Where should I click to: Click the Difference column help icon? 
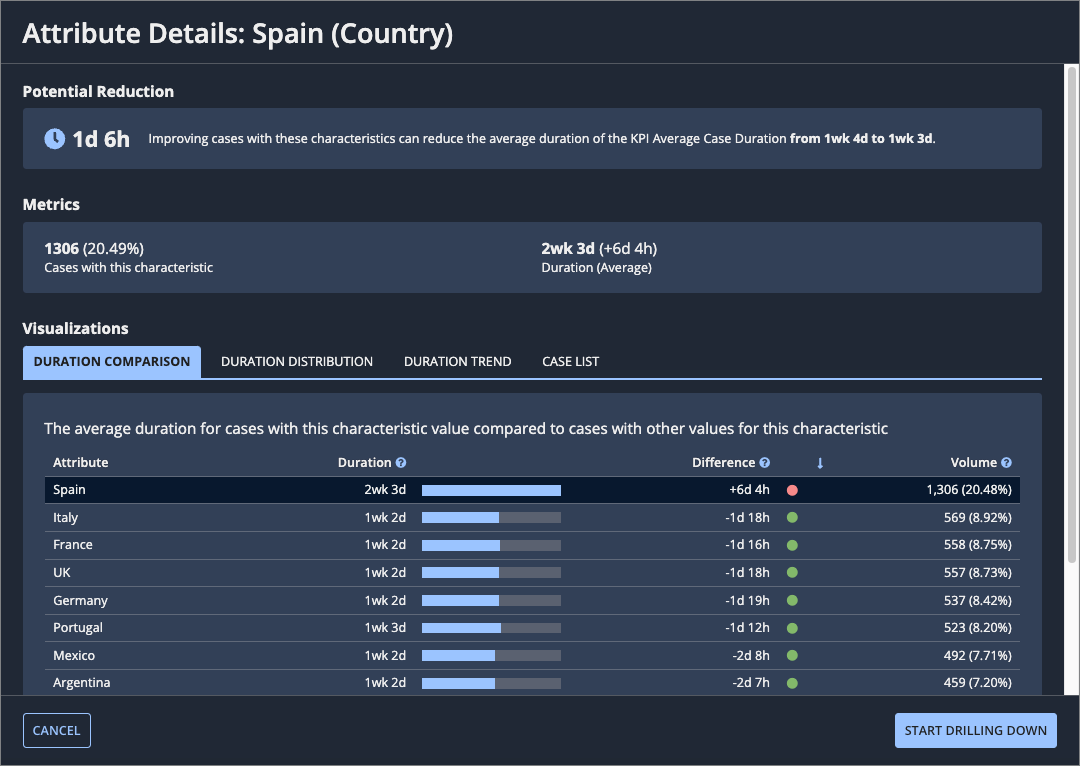(x=765, y=463)
